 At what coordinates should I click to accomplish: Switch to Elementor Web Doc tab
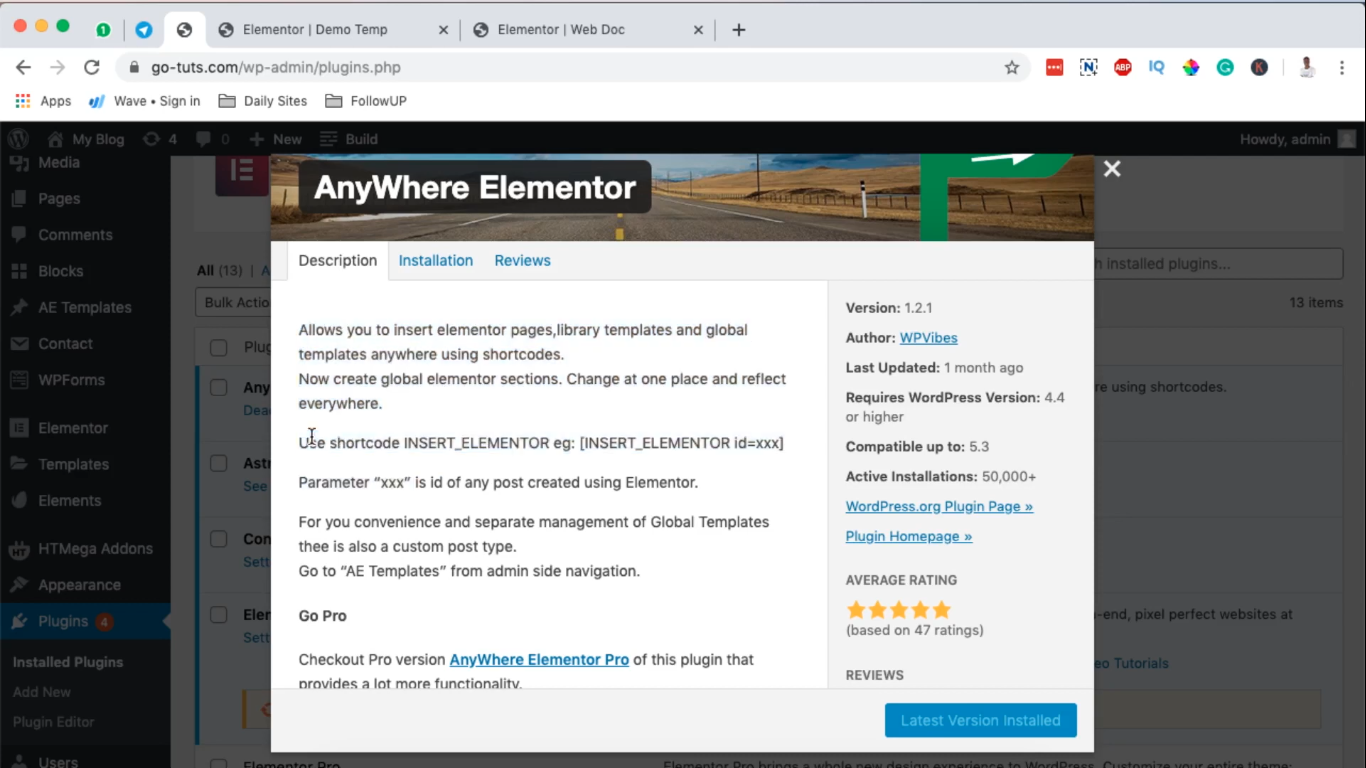pos(587,30)
